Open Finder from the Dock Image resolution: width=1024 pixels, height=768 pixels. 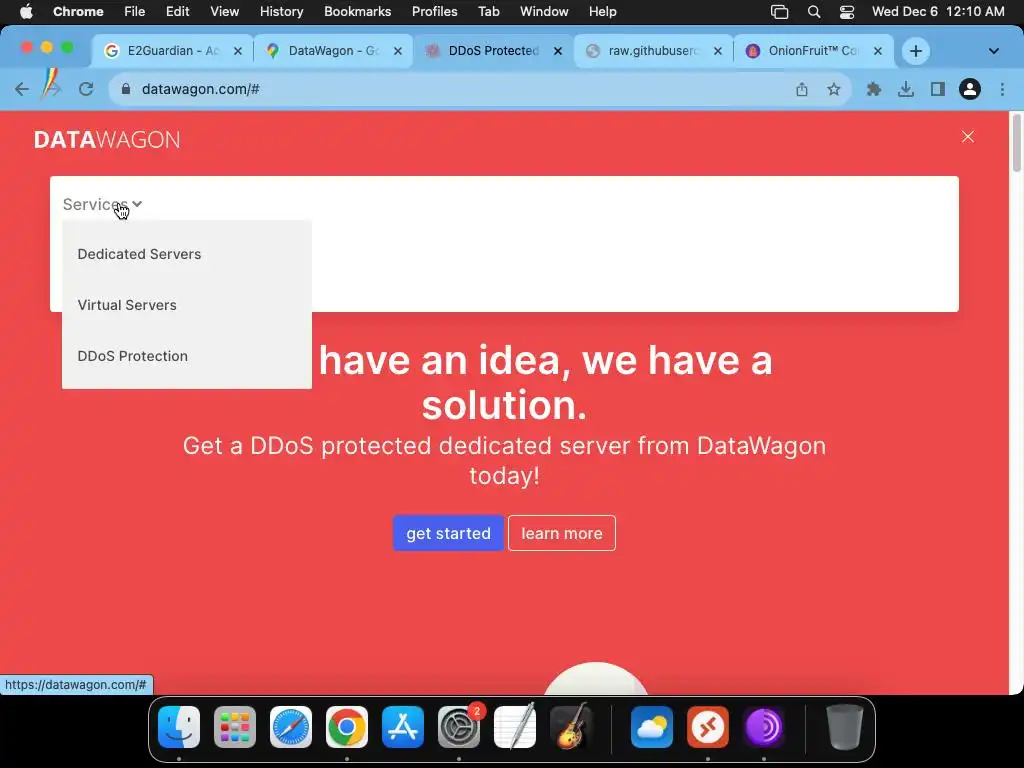tap(179, 727)
